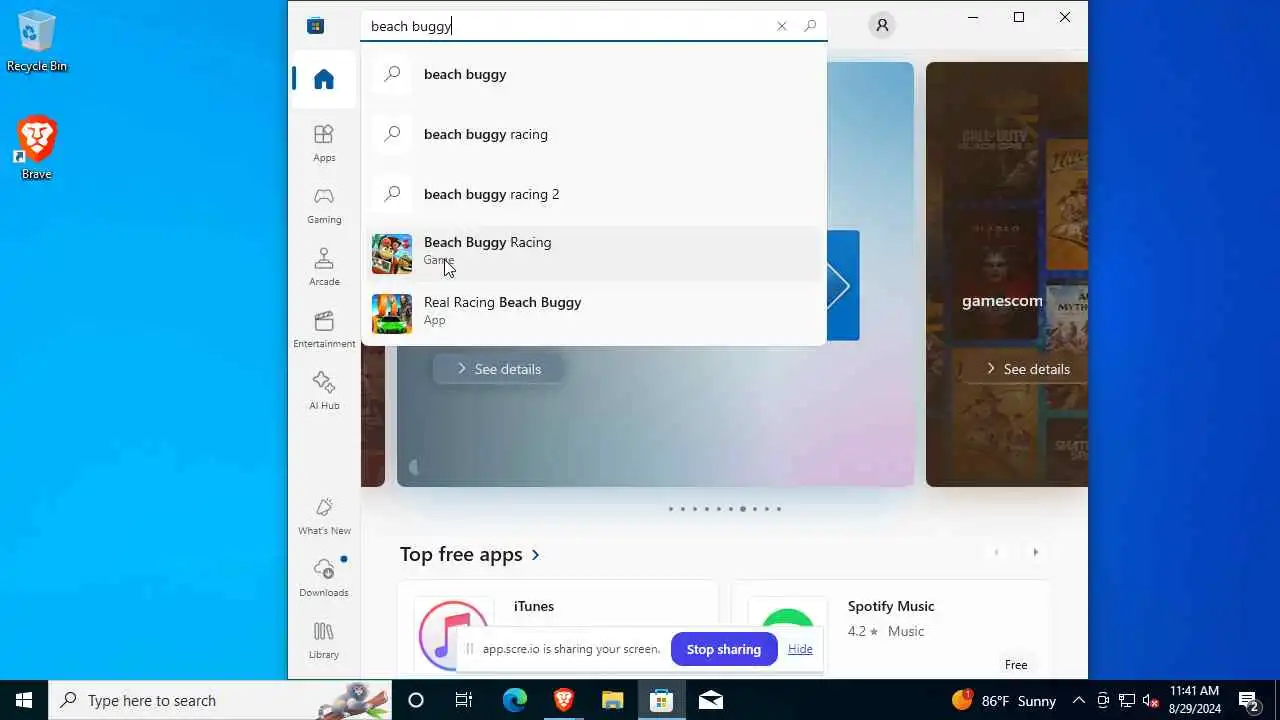Click See details on the gamescom banner
This screenshot has width=1280, height=720.
[1027, 369]
